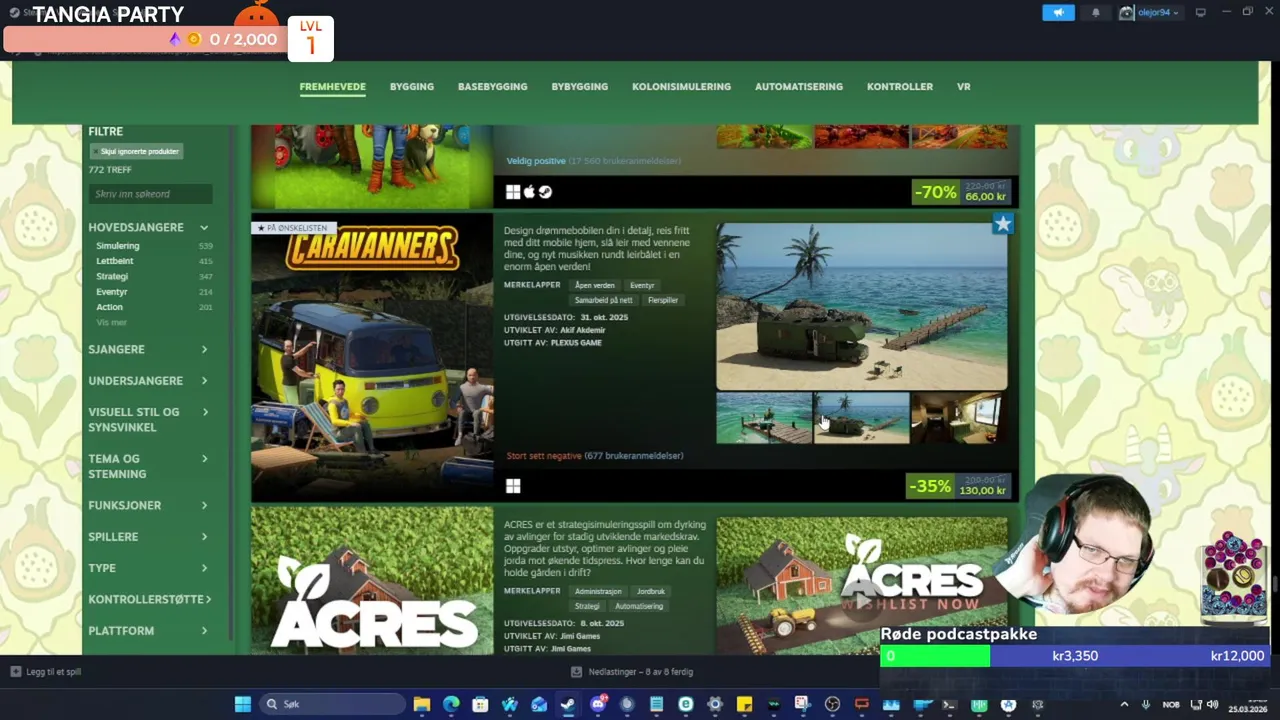Click the plus icon next to Legg til et spill

coord(15,672)
